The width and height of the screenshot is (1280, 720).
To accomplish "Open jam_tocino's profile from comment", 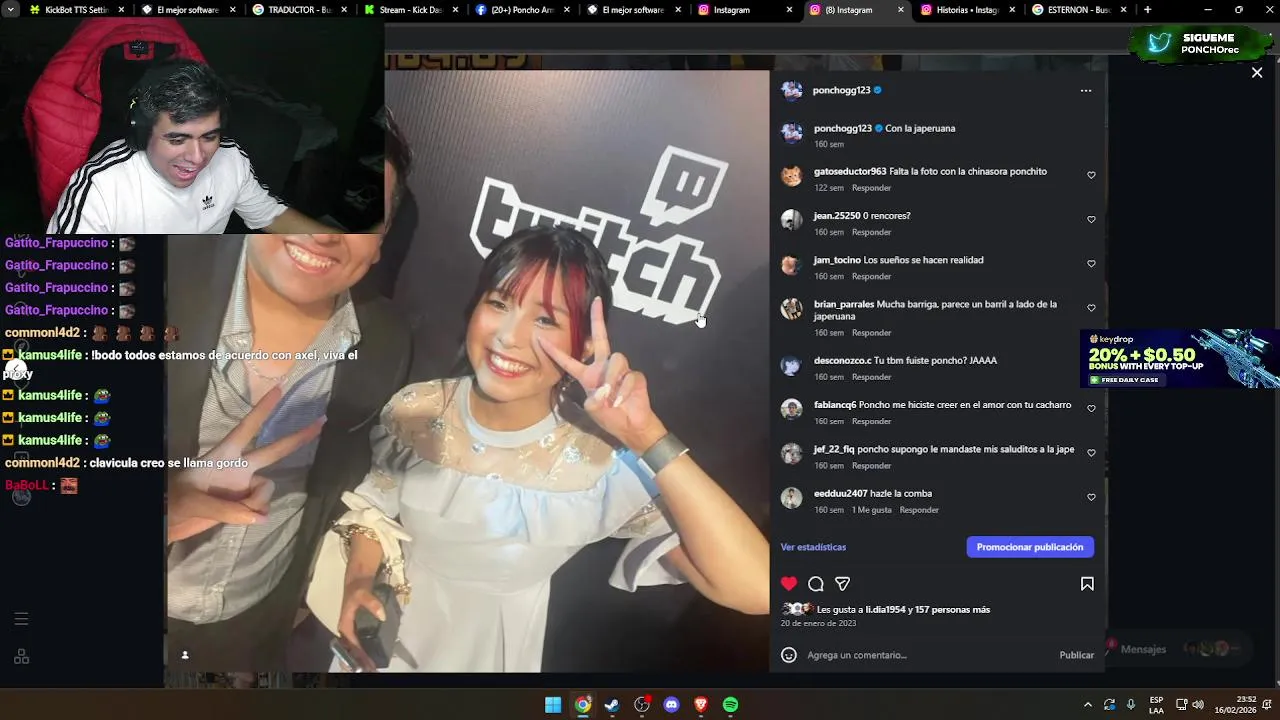I will coord(837,260).
